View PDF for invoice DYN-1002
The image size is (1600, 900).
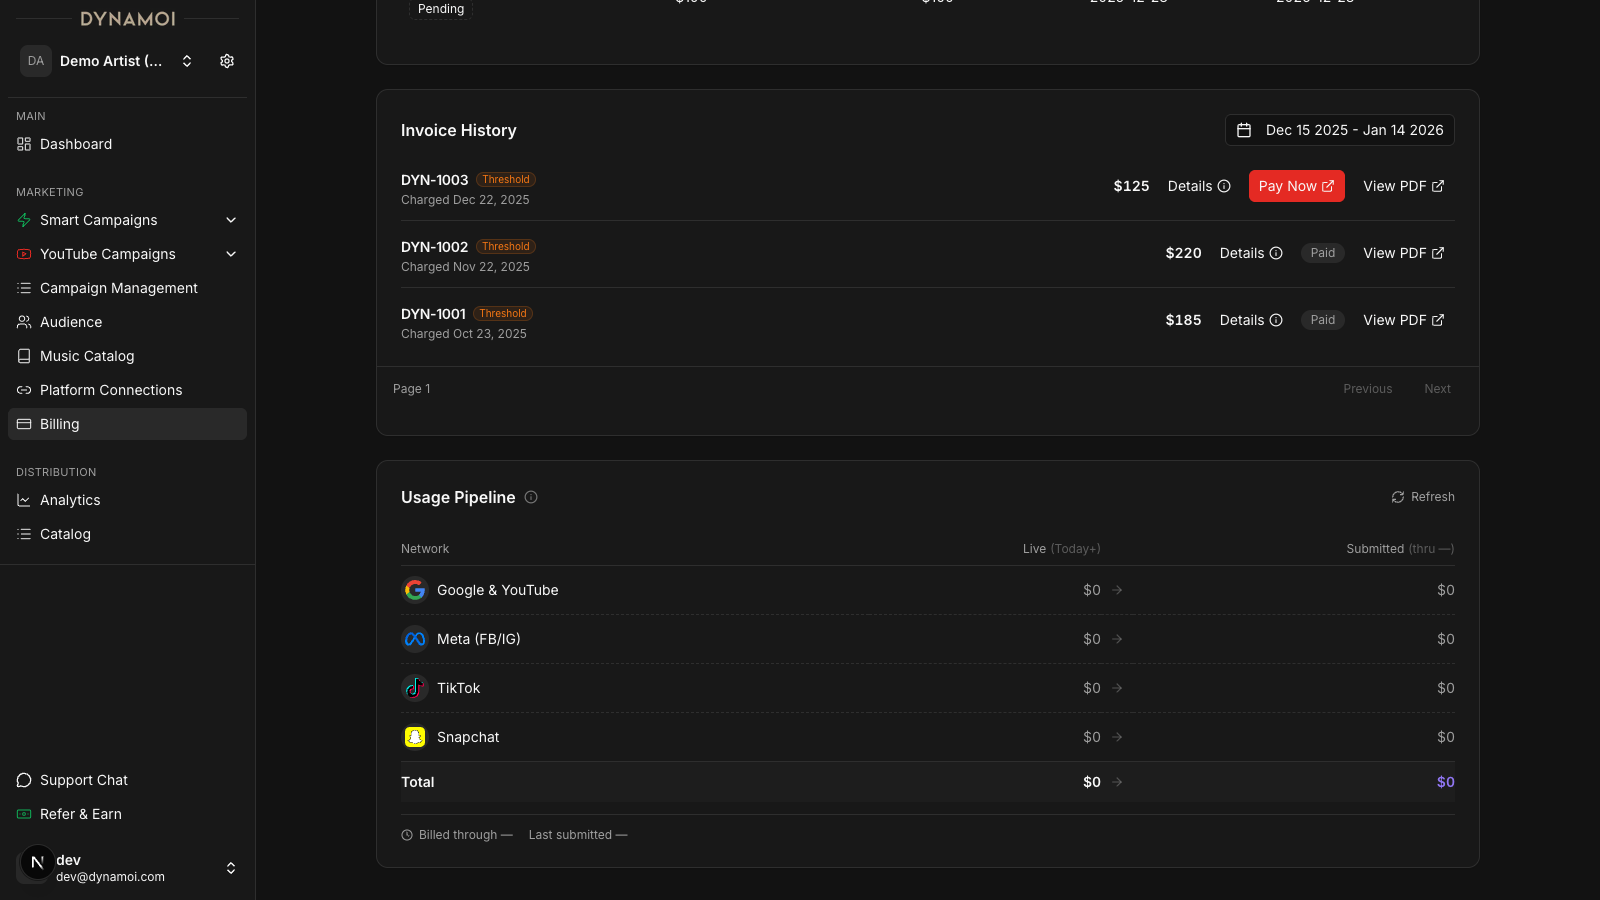pos(1403,253)
